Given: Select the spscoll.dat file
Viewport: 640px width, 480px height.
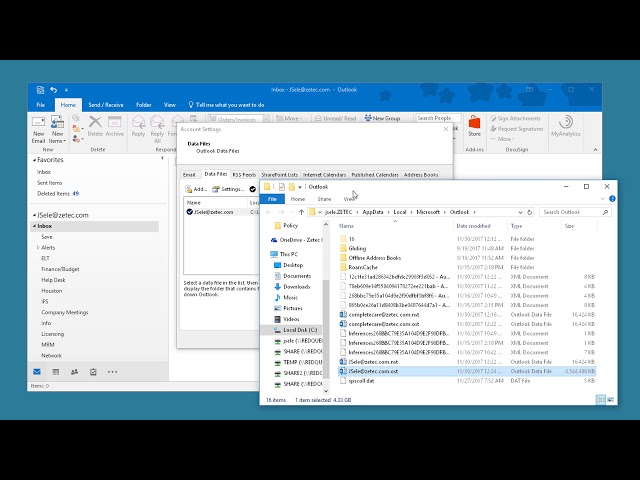Looking at the screenshot, I should pos(467,381).
